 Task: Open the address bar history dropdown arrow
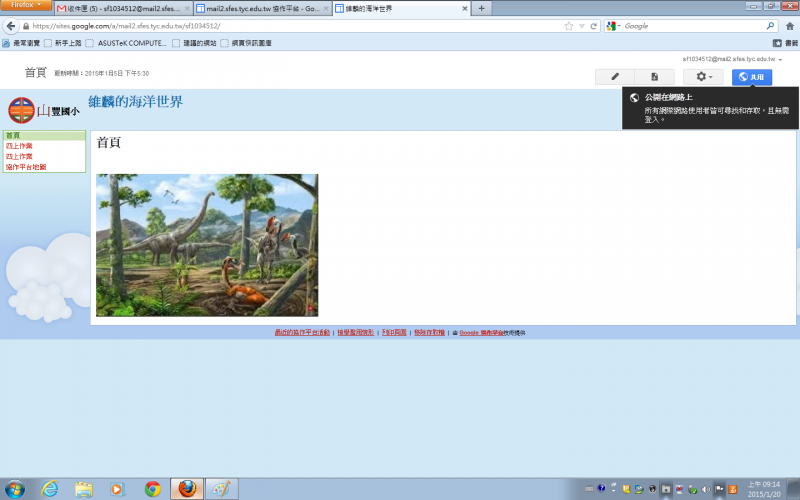tap(582, 26)
